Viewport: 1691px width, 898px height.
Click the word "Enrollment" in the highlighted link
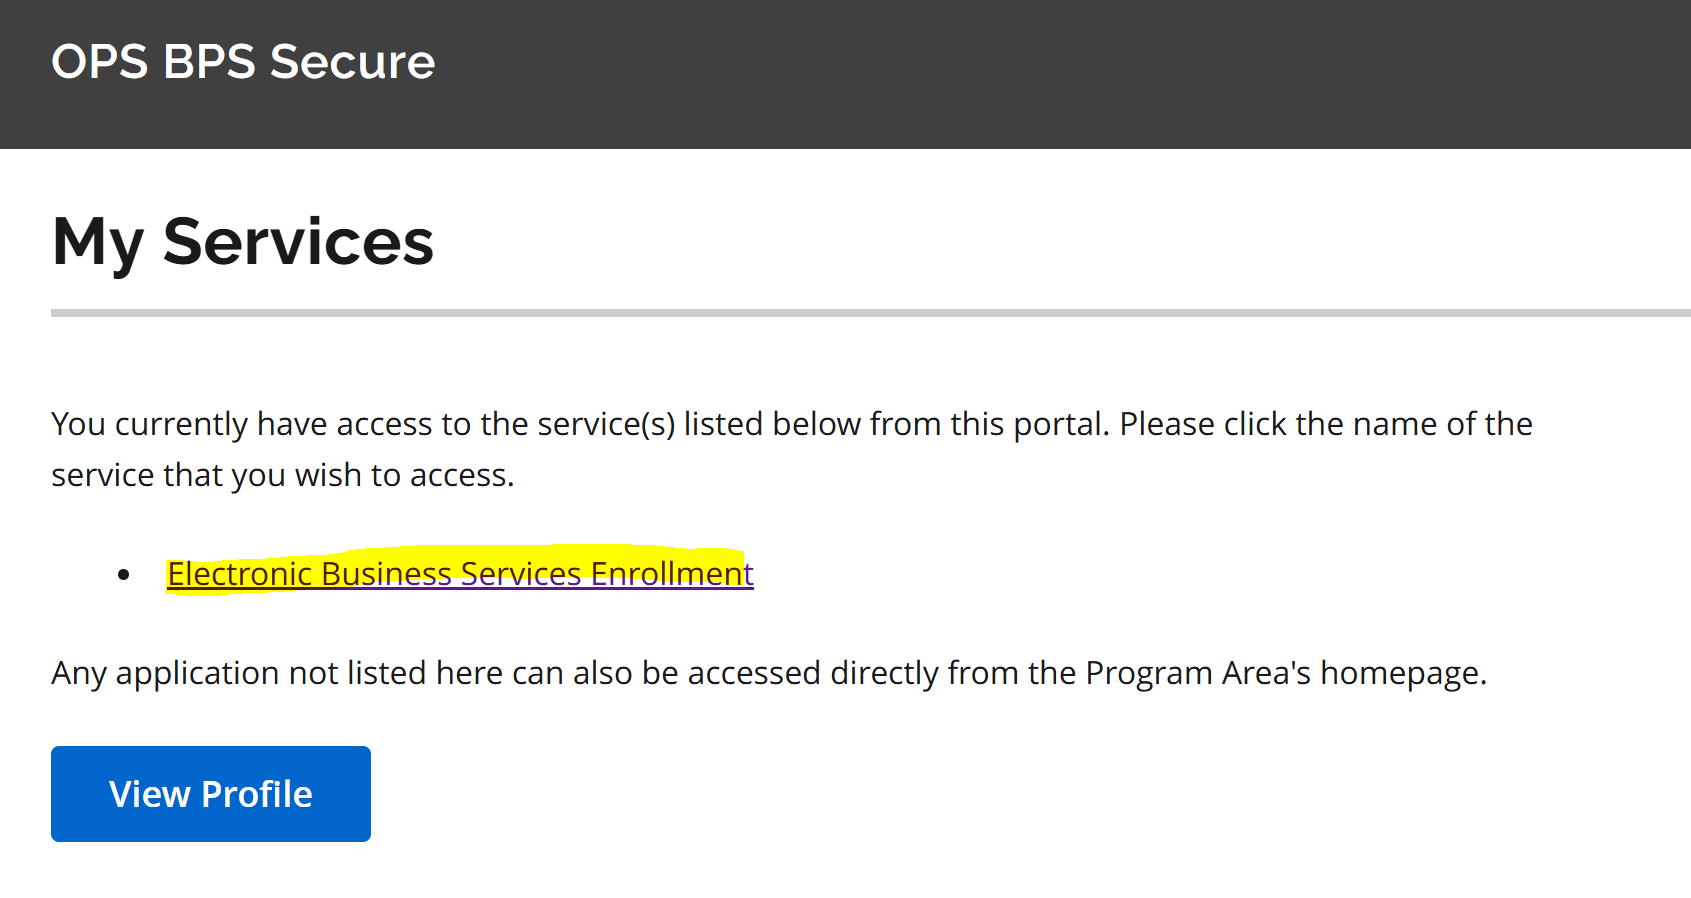[x=672, y=573]
